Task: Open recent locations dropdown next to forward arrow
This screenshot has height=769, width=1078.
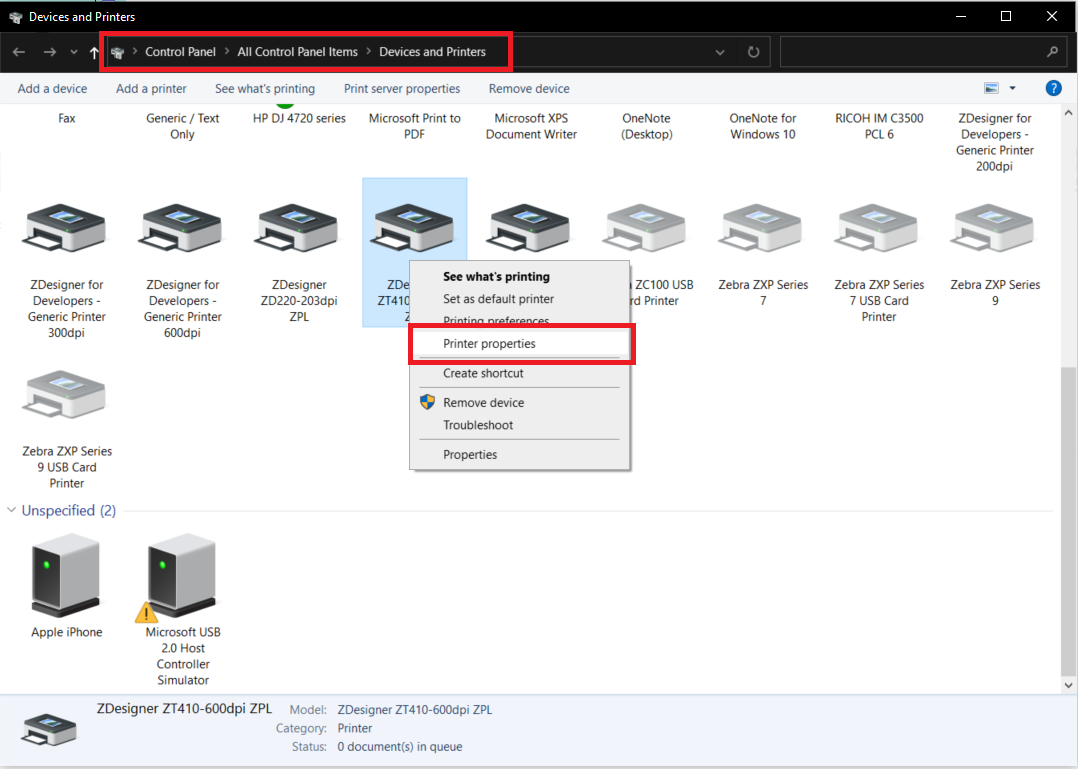Action: point(75,52)
